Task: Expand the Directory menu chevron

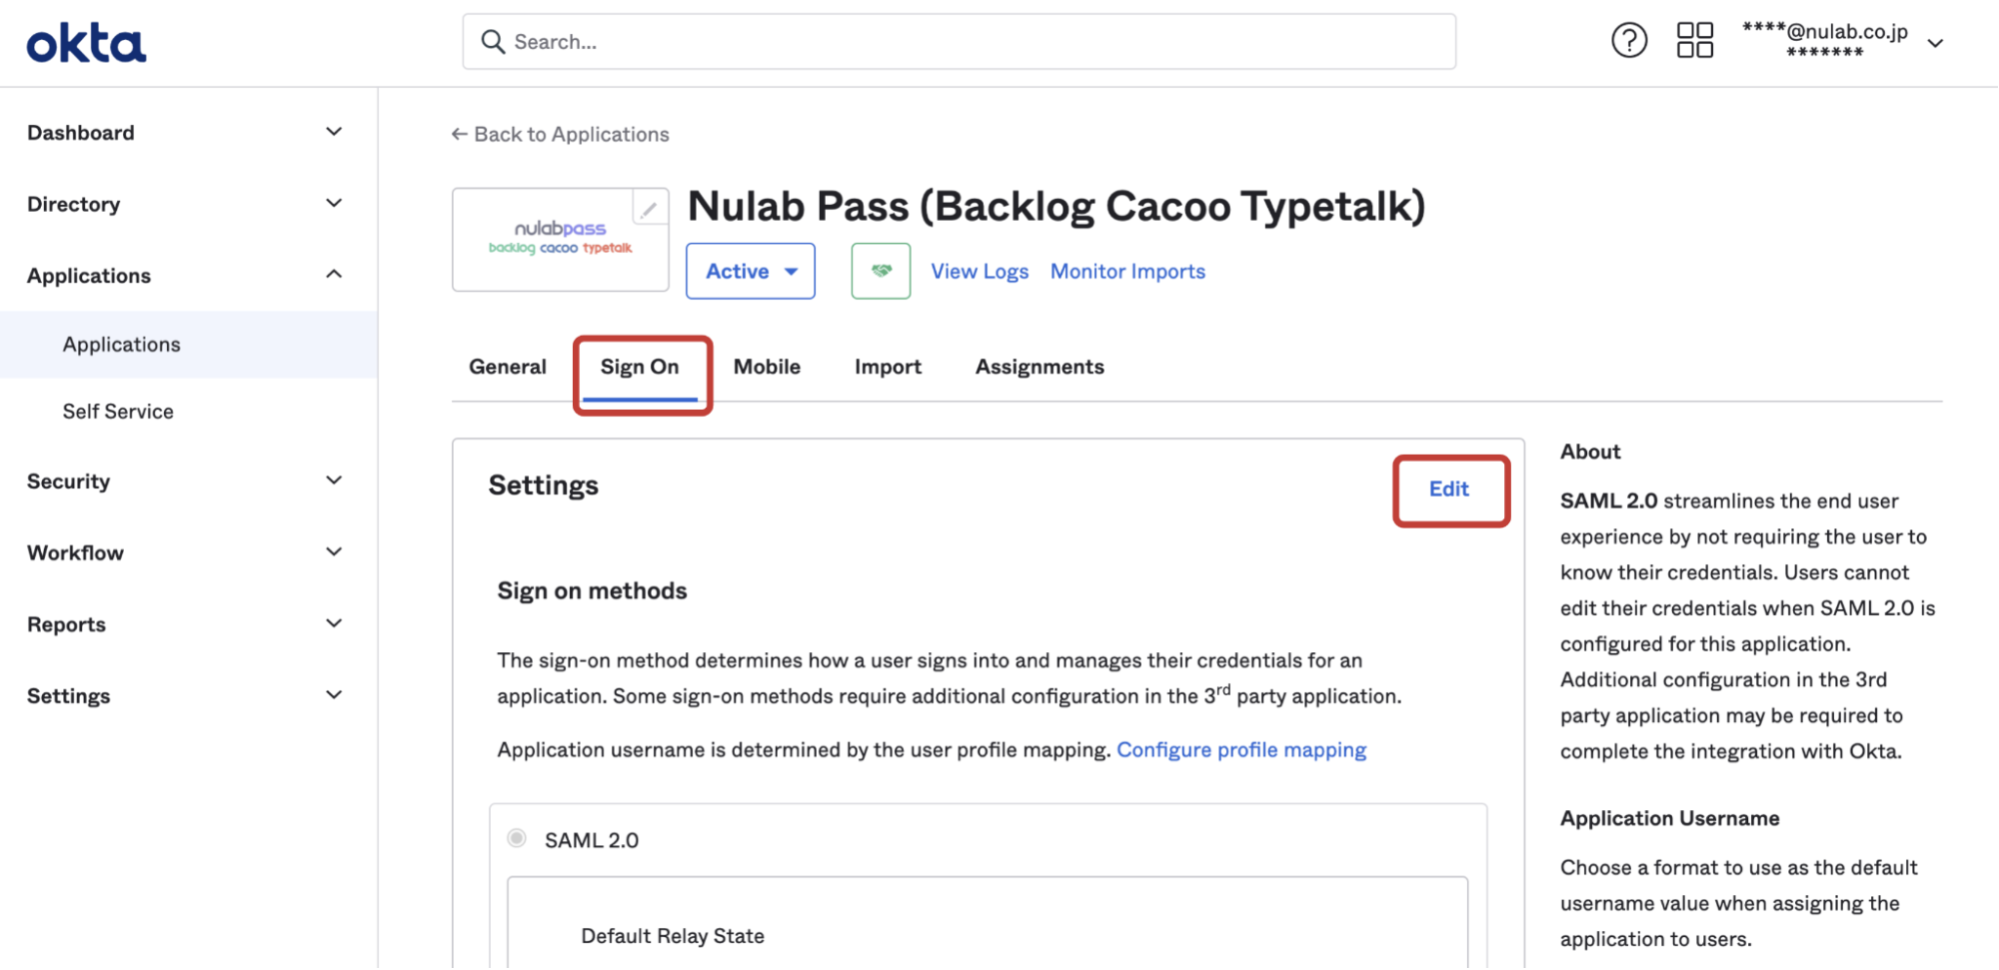Action: (334, 203)
